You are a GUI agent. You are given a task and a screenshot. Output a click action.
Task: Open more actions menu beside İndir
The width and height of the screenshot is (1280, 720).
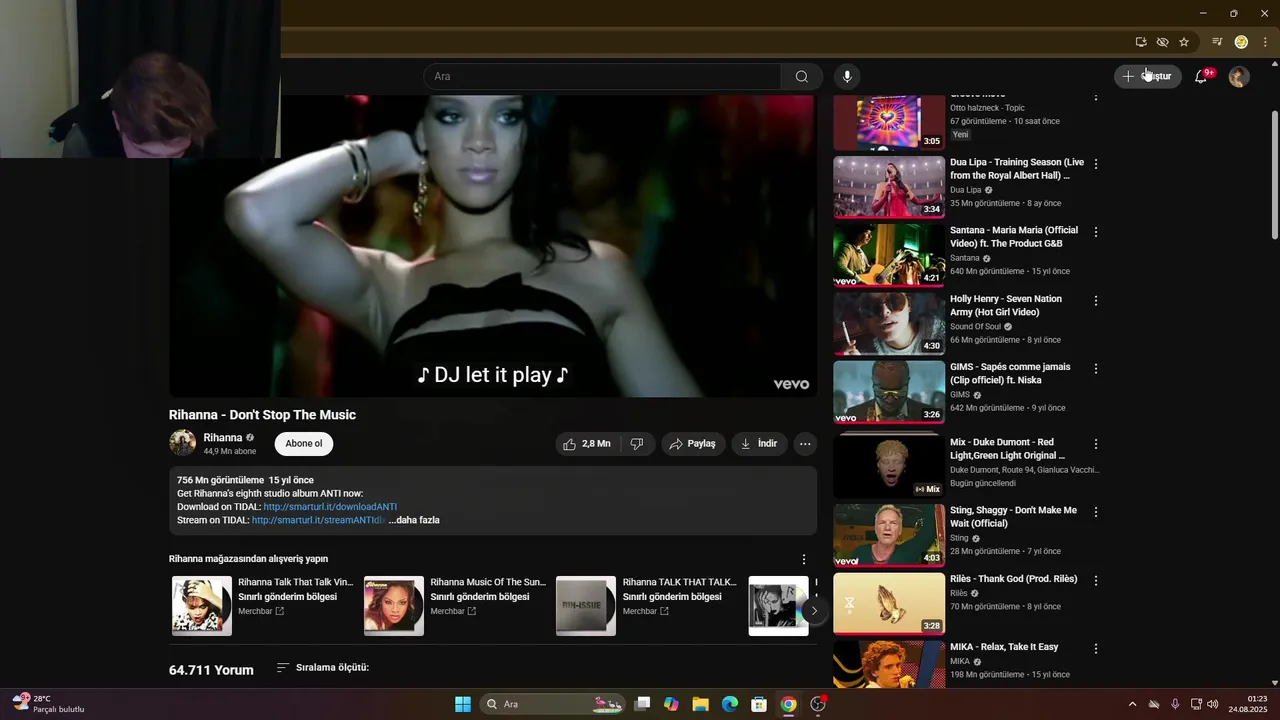[805, 444]
